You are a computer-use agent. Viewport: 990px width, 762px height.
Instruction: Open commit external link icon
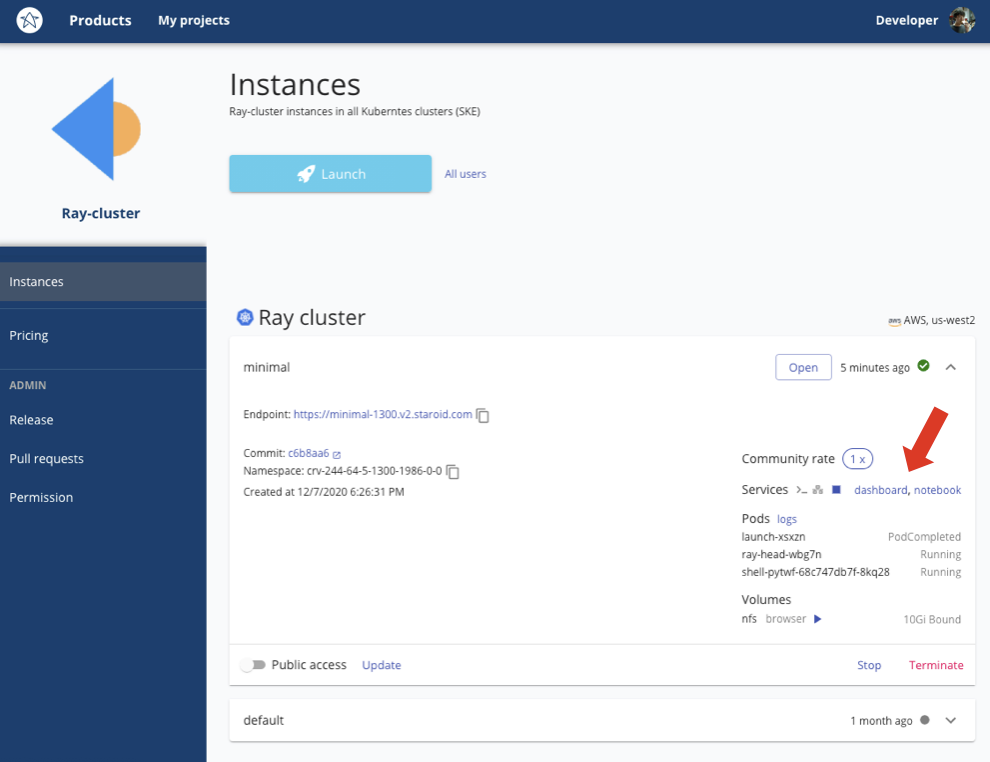click(337, 455)
